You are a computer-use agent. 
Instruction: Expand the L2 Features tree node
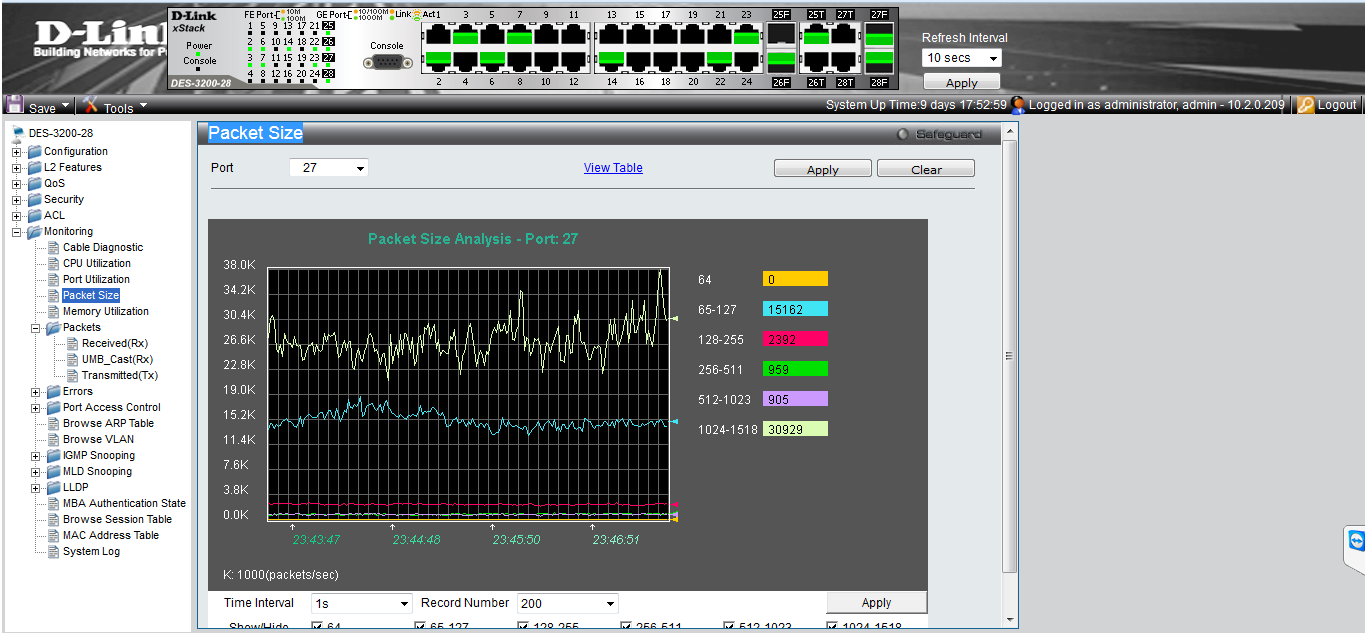click(17, 167)
